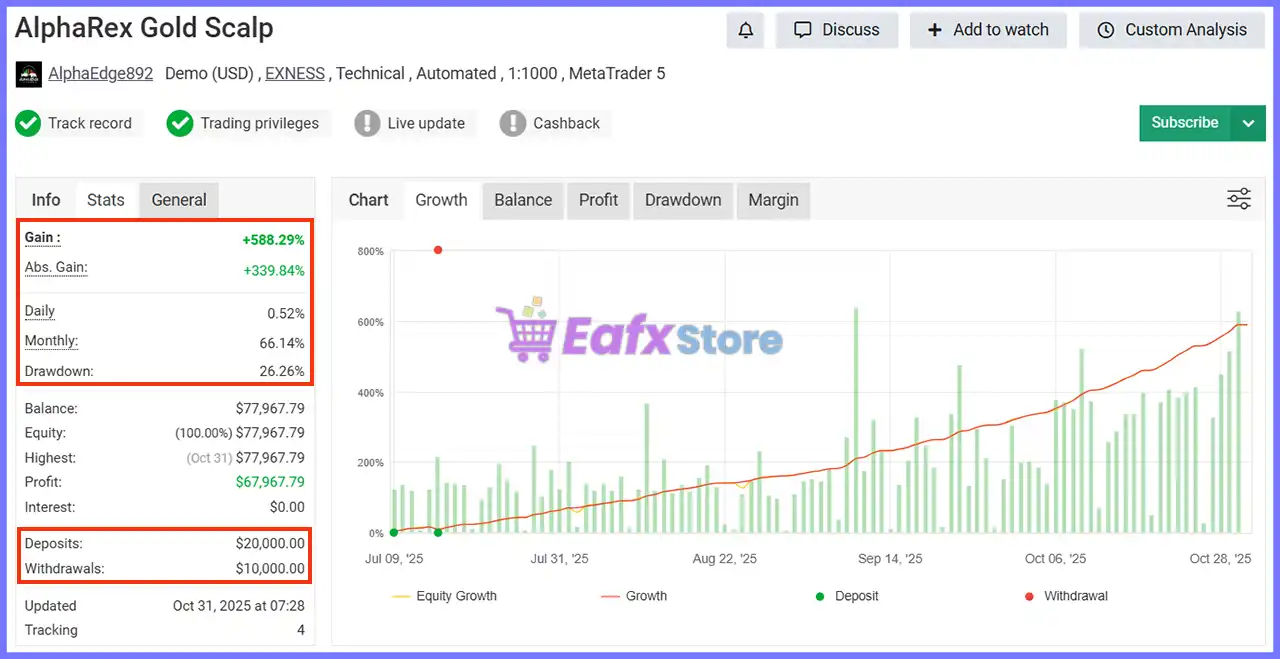1280x659 pixels.
Task: Switch to the Balance chart tab
Action: coord(523,200)
